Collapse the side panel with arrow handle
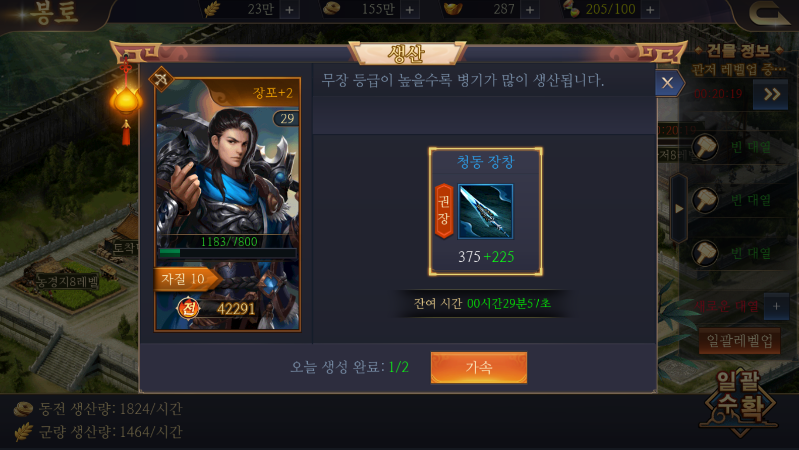The height and width of the screenshot is (450, 799). (679, 208)
